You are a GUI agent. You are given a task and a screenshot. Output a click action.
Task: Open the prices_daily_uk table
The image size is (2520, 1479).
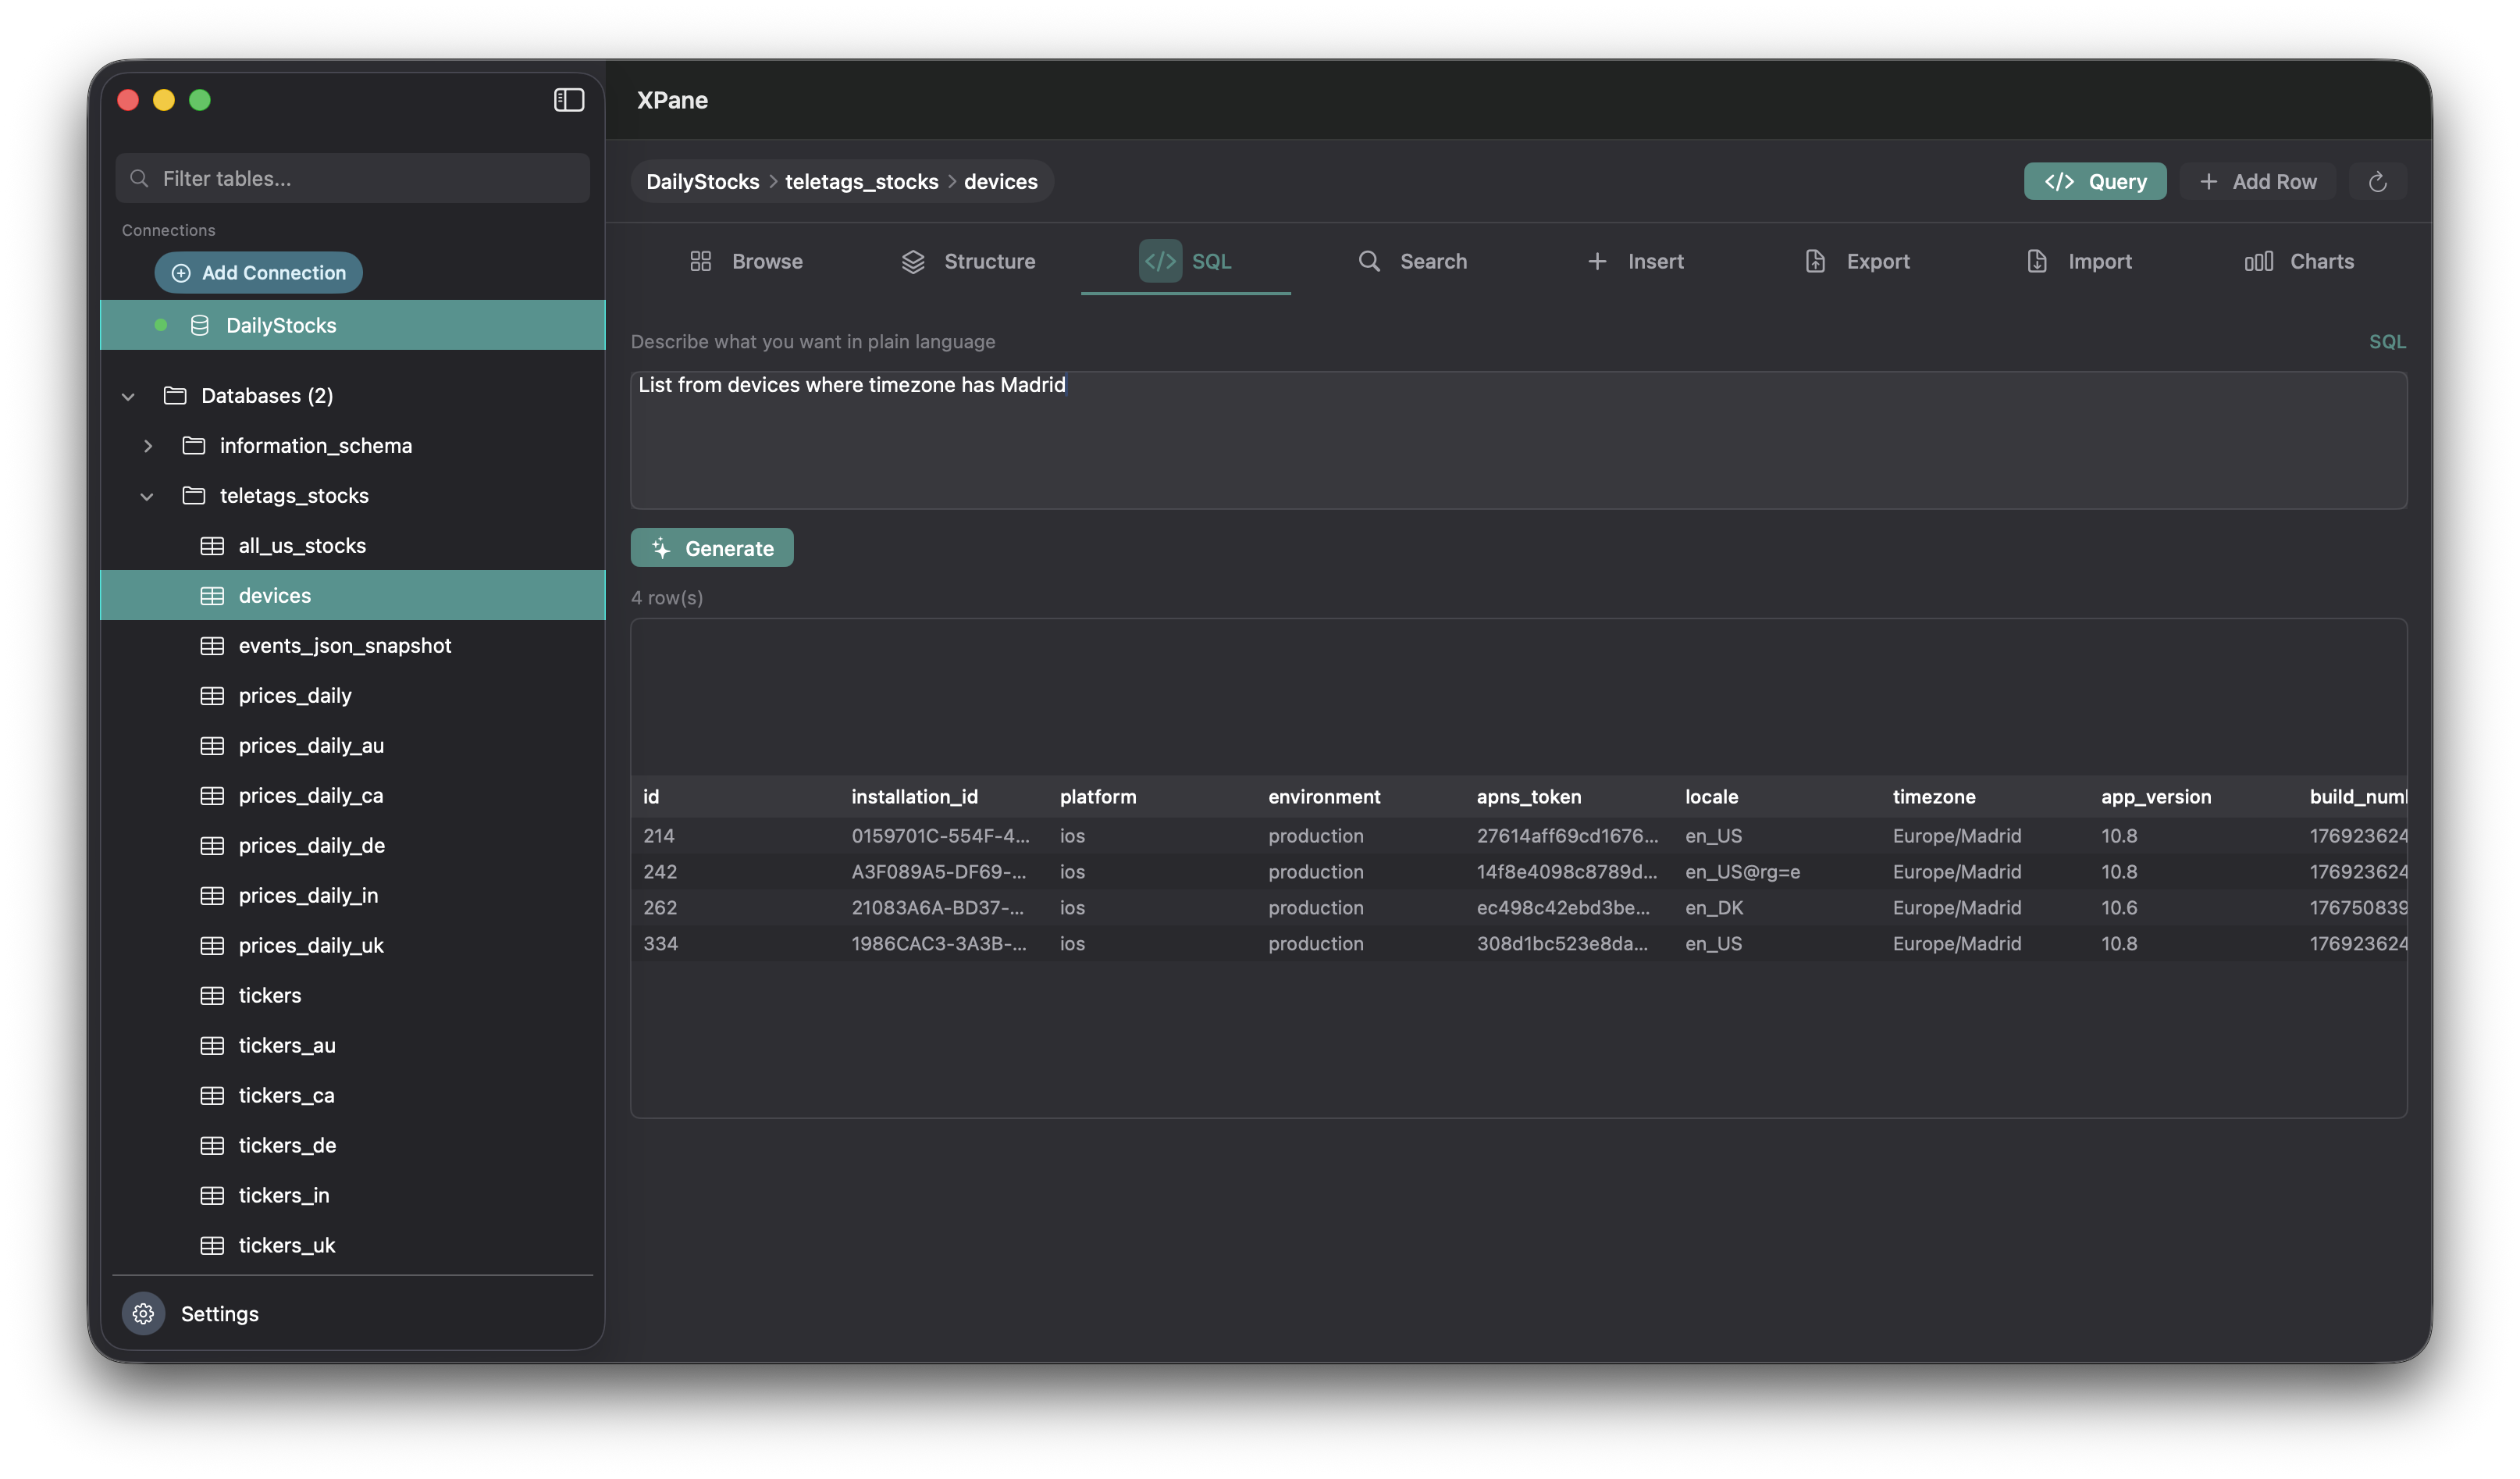point(353,945)
